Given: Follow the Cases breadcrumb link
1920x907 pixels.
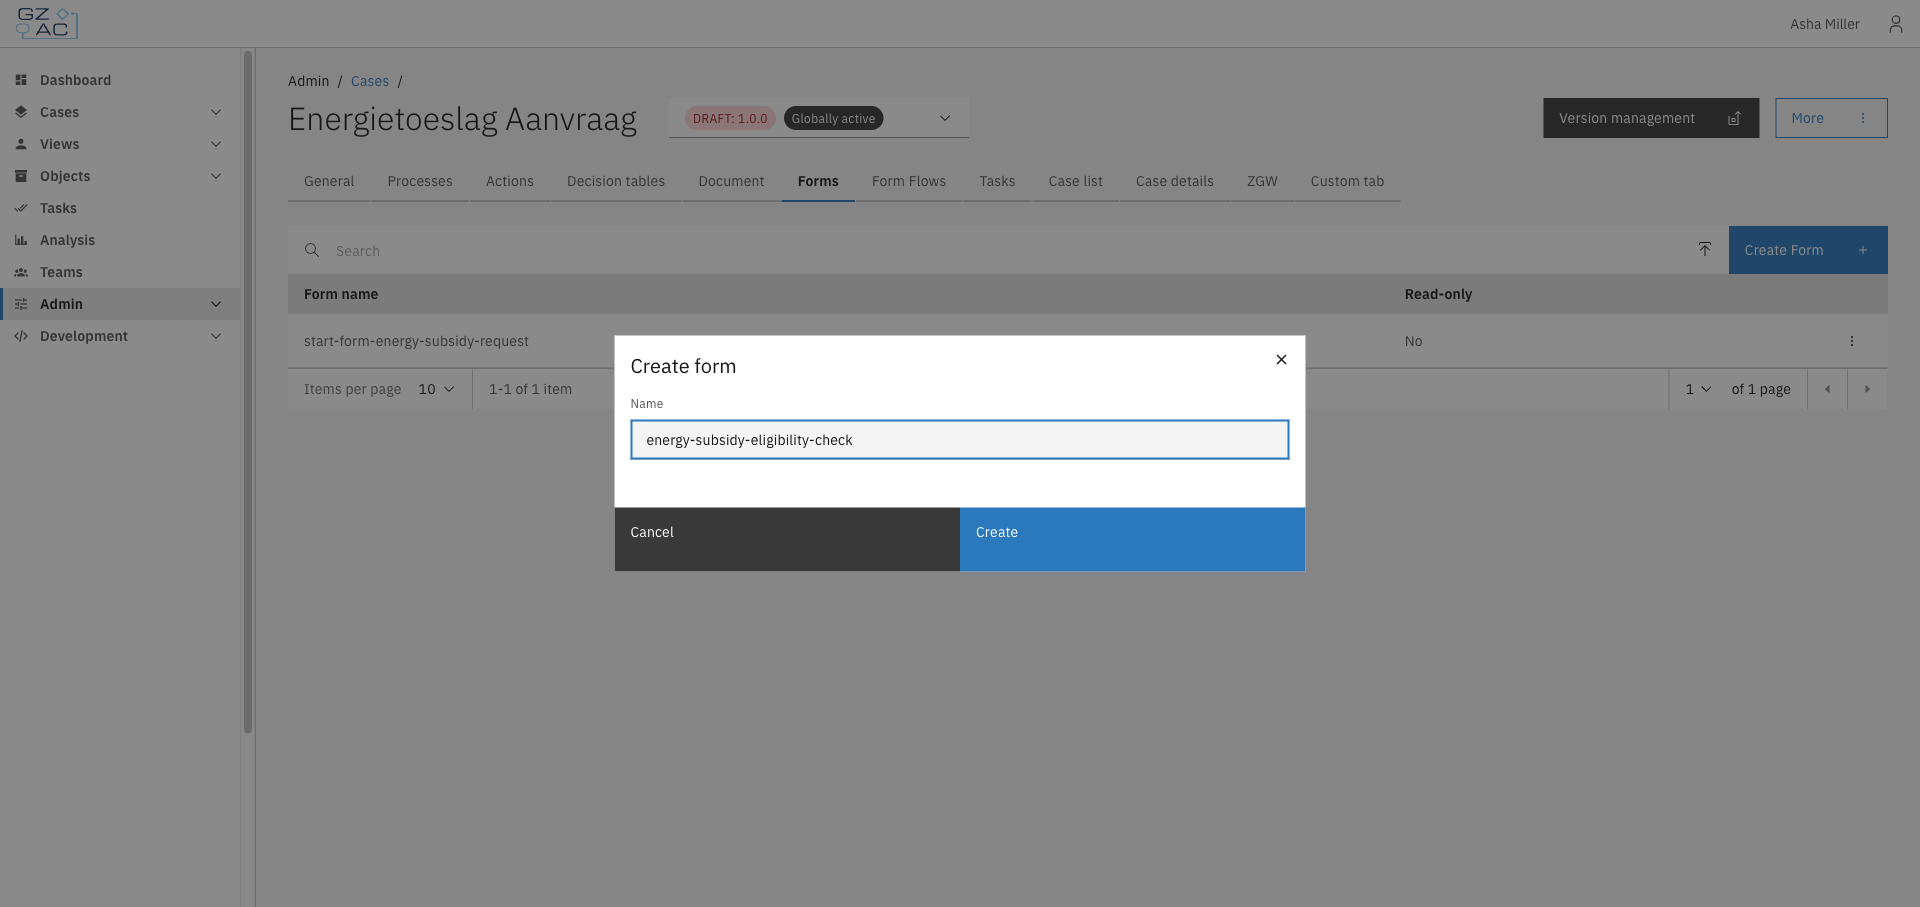Looking at the screenshot, I should click(x=370, y=81).
